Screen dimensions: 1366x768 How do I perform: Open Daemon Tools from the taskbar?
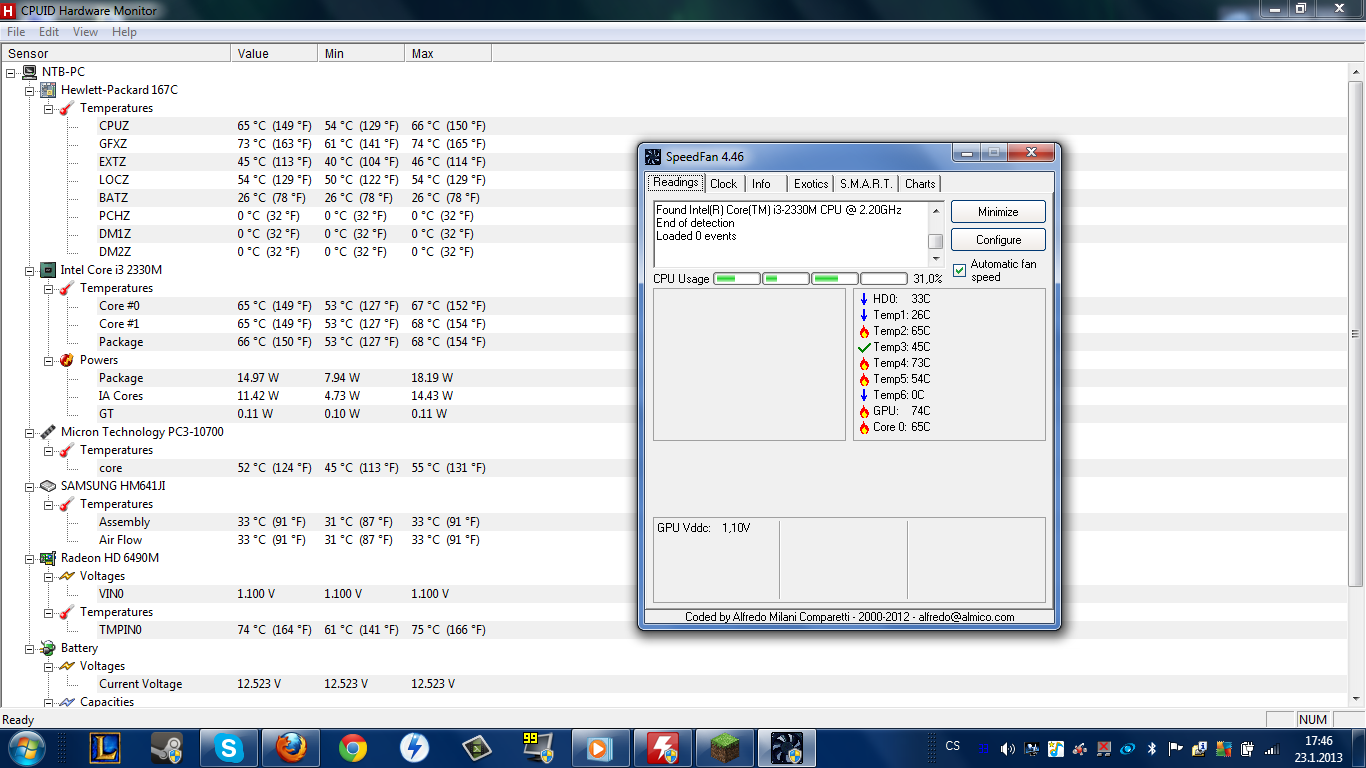pyautogui.click(x=415, y=747)
